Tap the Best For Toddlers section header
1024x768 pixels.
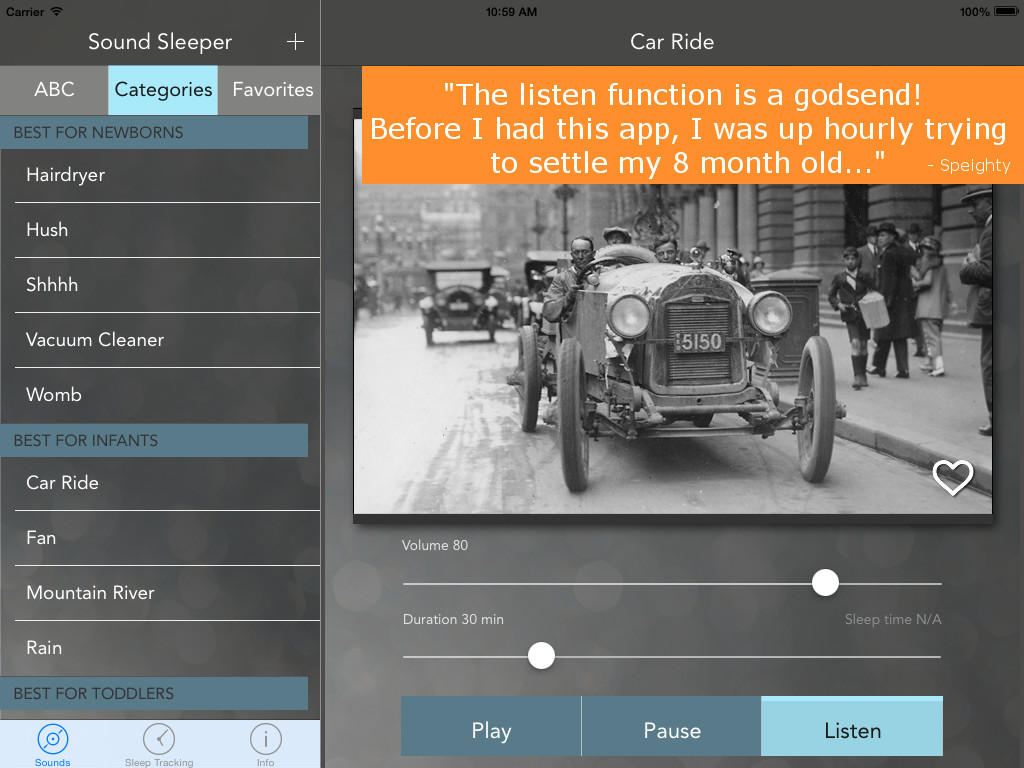[154, 694]
